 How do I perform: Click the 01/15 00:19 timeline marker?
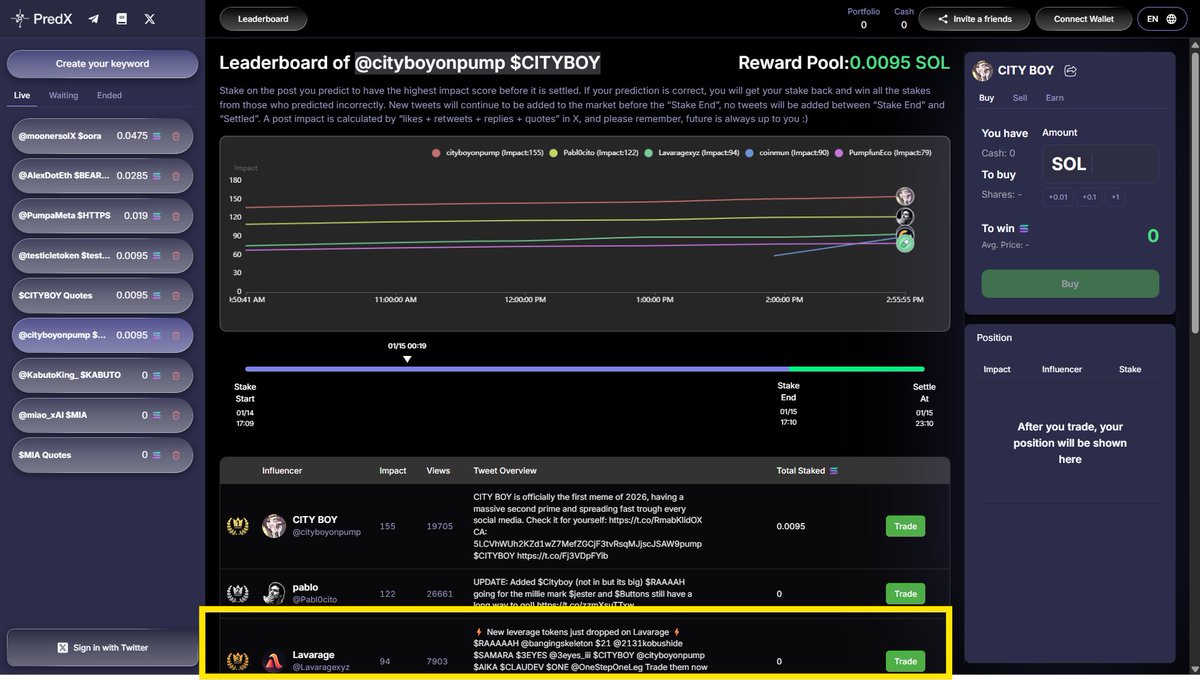coord(406,353)
